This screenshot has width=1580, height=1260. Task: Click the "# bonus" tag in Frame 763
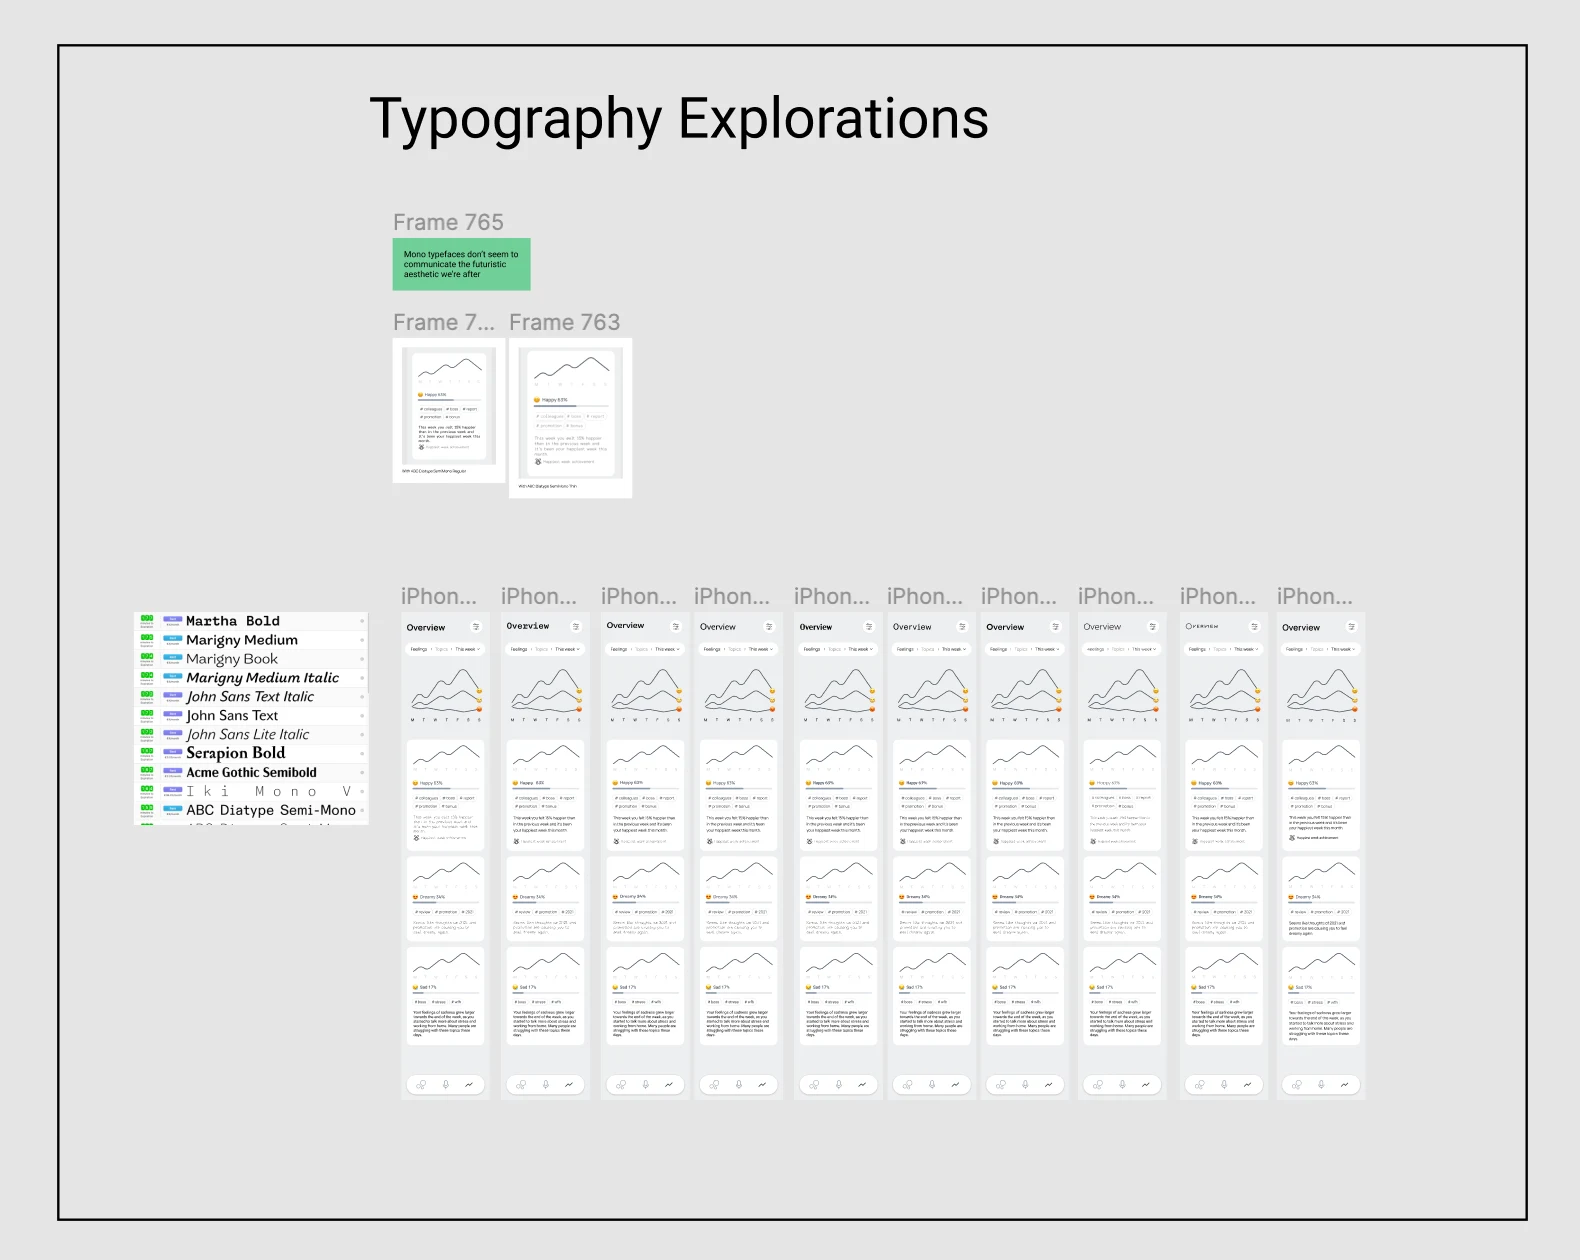[x=576, y=426]
